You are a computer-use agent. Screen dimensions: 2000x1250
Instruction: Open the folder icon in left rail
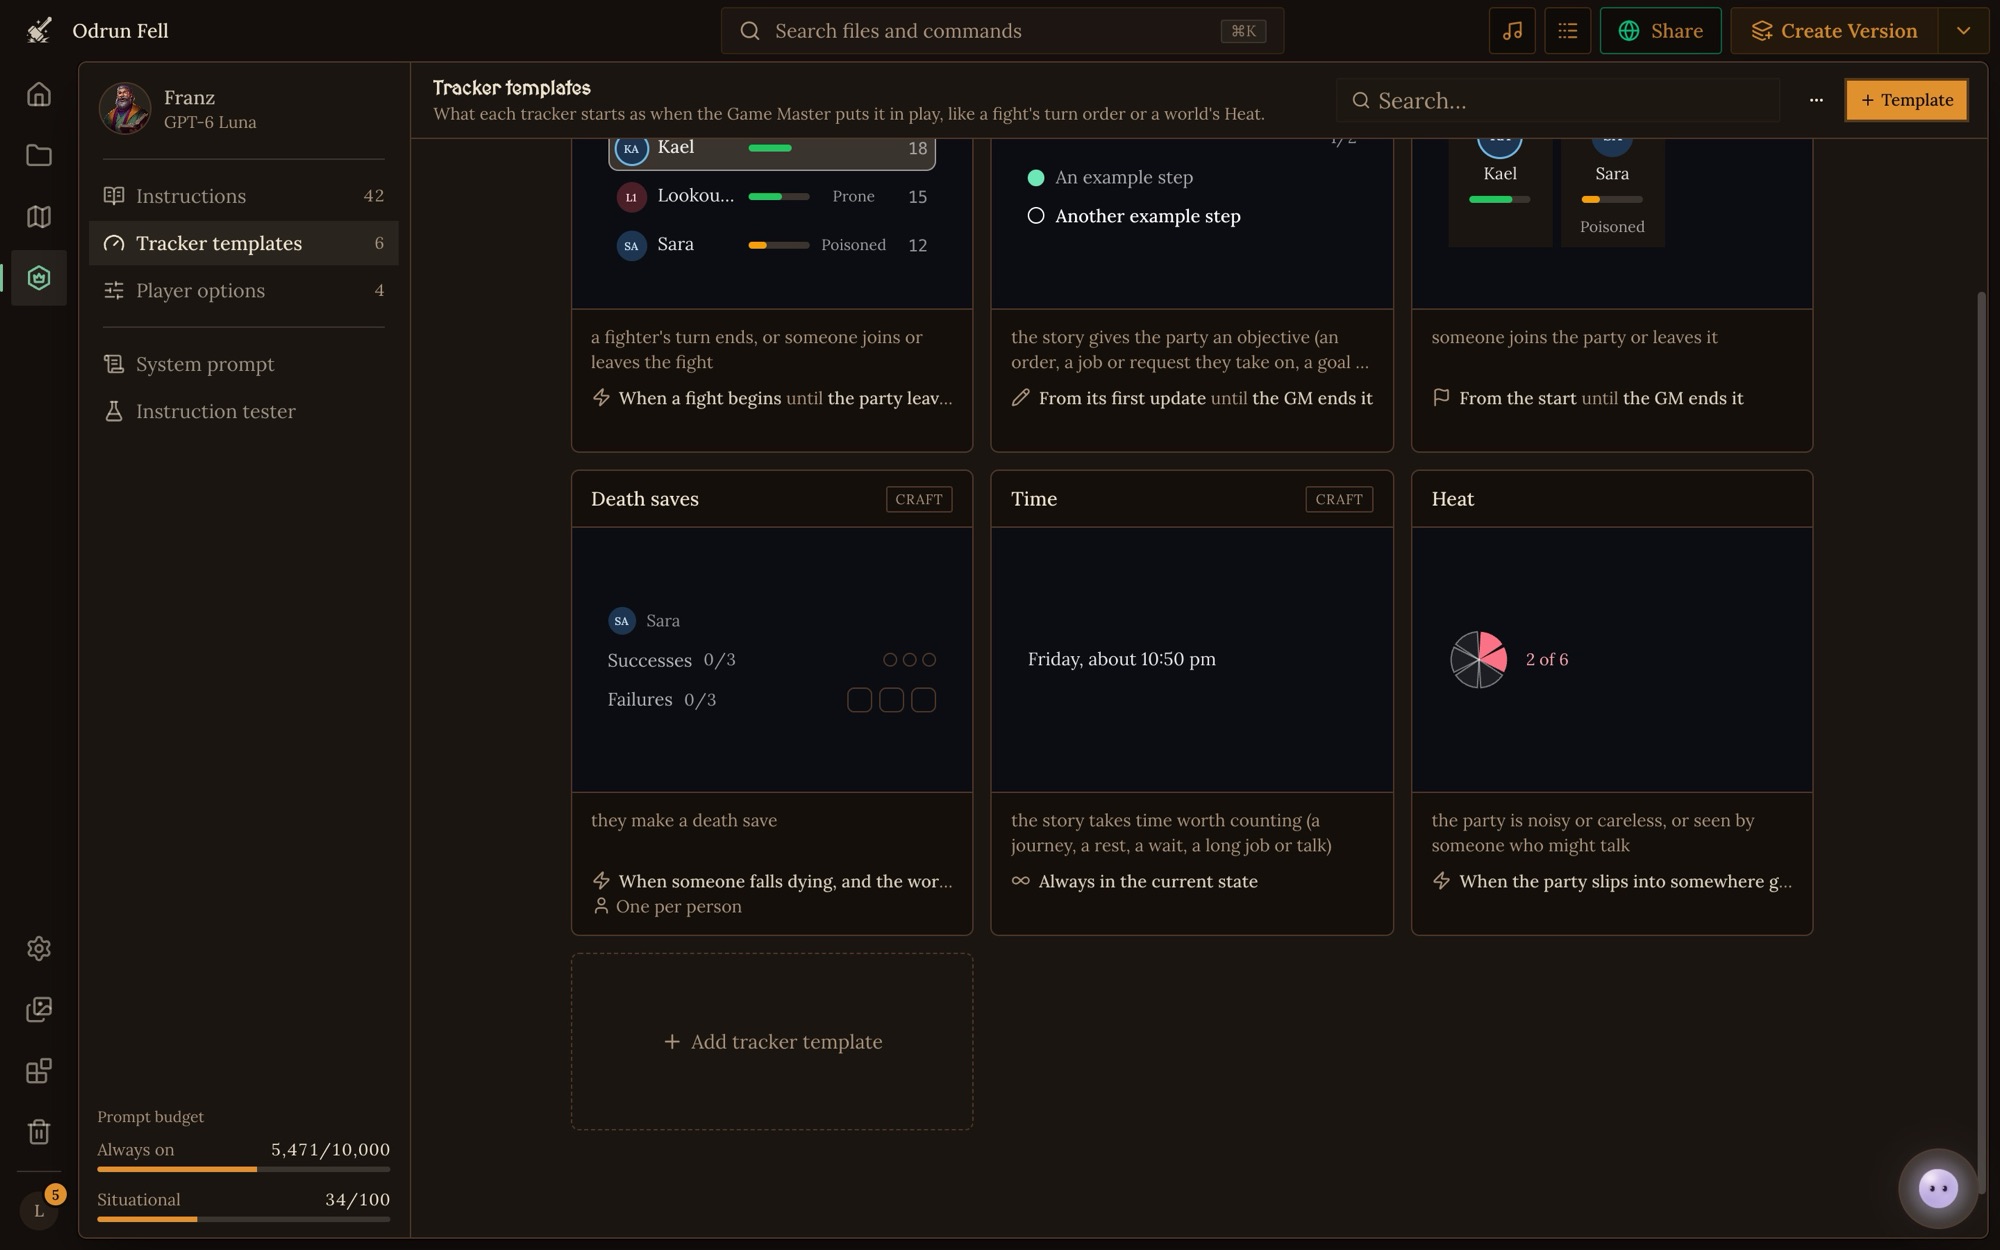[x=39, y=155]
